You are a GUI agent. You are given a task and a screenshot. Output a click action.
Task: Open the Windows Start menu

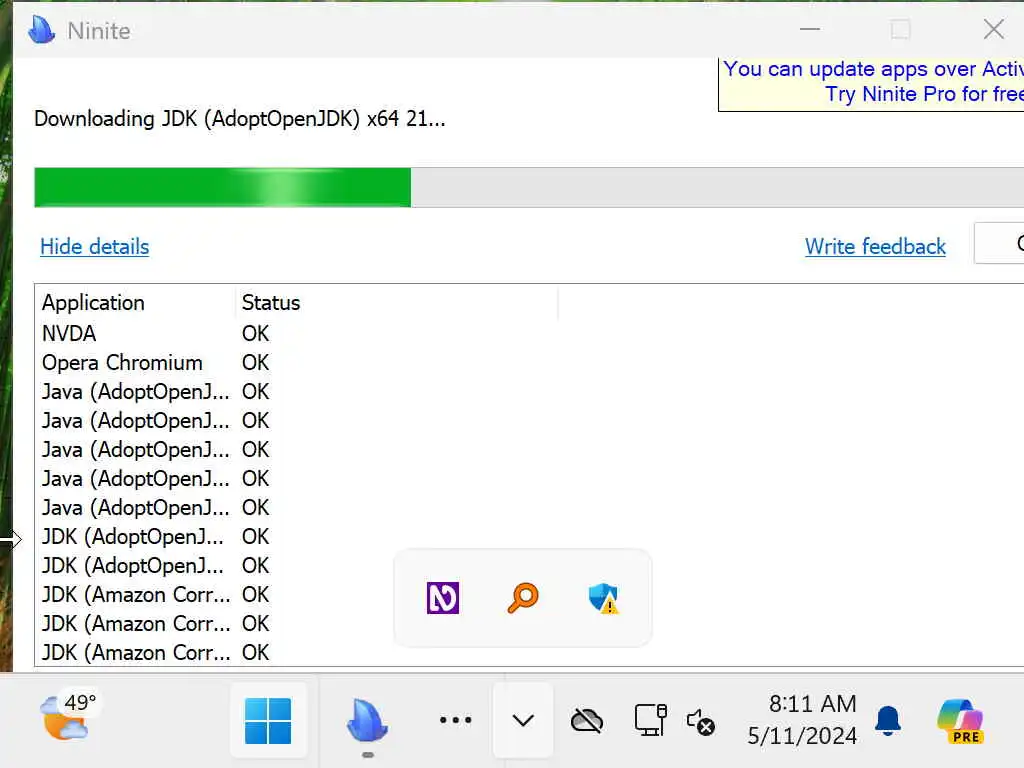click(268, 720)
